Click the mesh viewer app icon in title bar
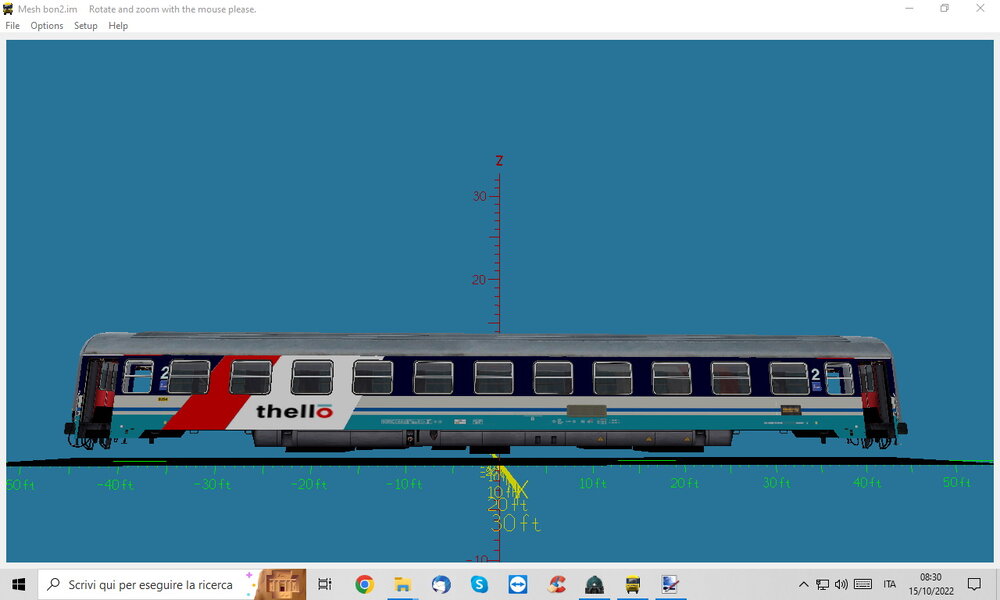 (x=8, y=9)
